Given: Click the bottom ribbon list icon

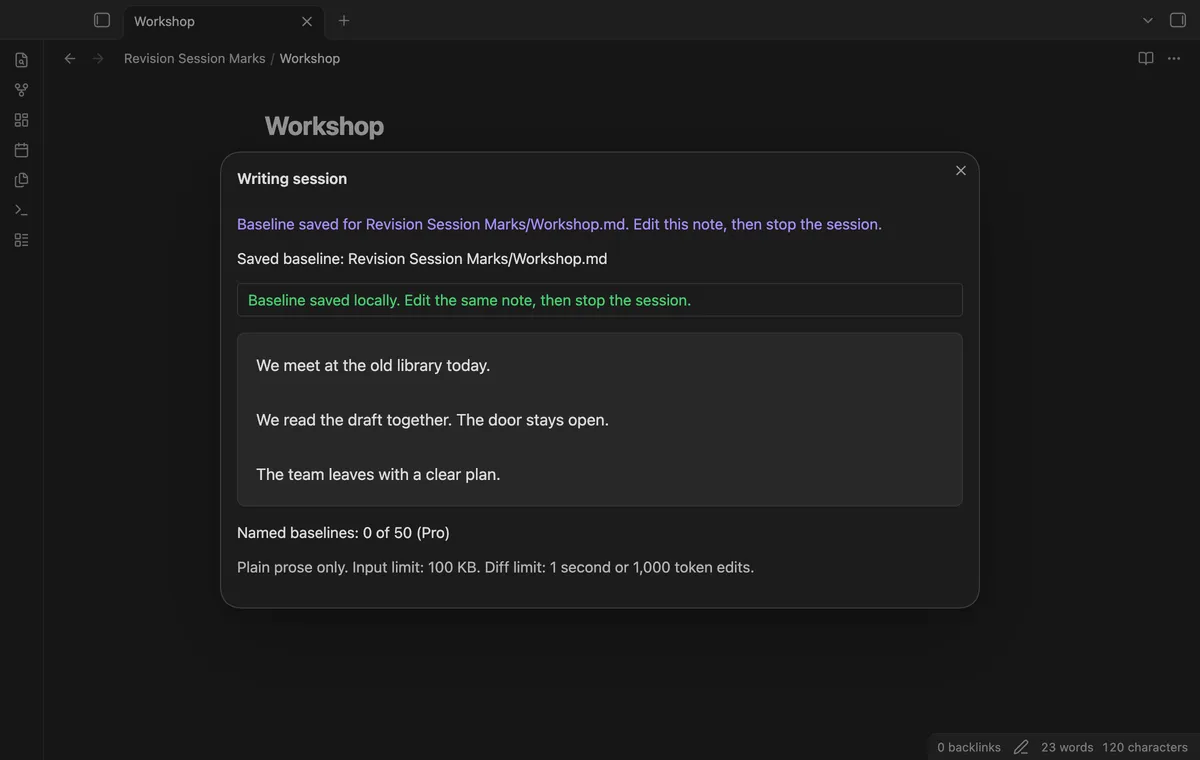Looking at the screenshot, I should click(x=21, y=240).
